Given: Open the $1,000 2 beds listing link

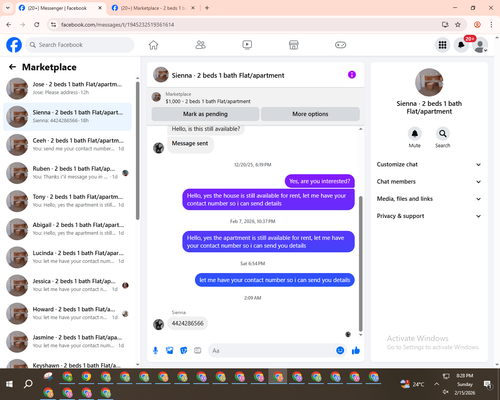Looking at the screenshot, I should point(208,101).
